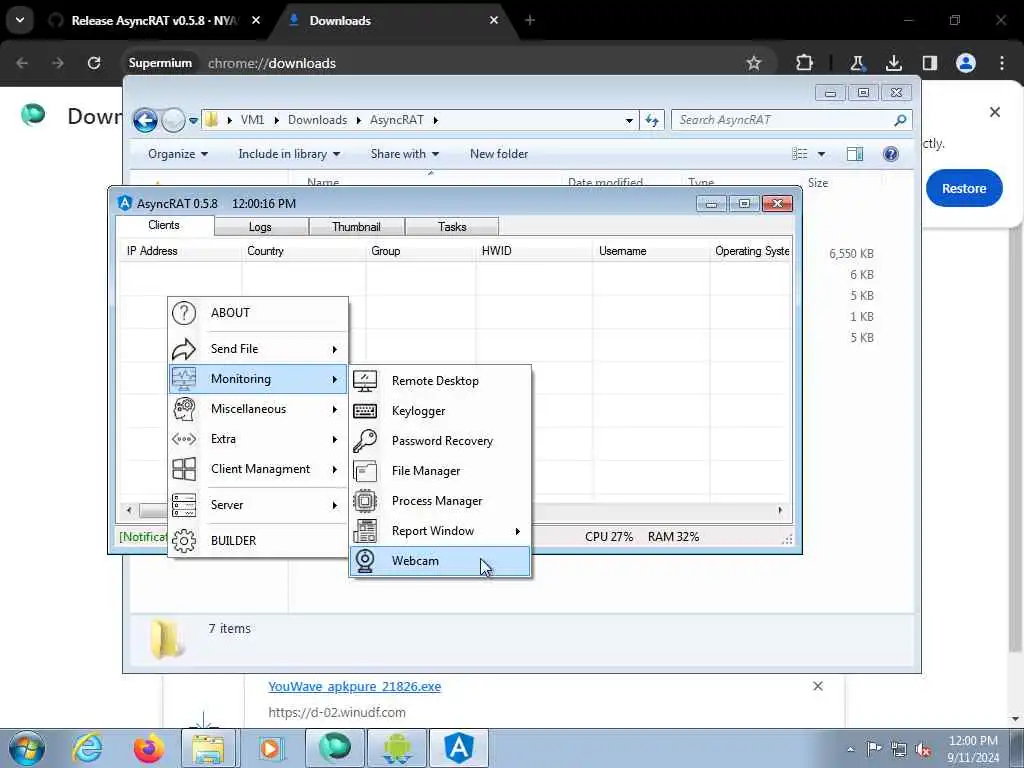Click the Android YouWave taskbar icon
This screenshot has width=1024, height=768.
(x=397, y=748)
